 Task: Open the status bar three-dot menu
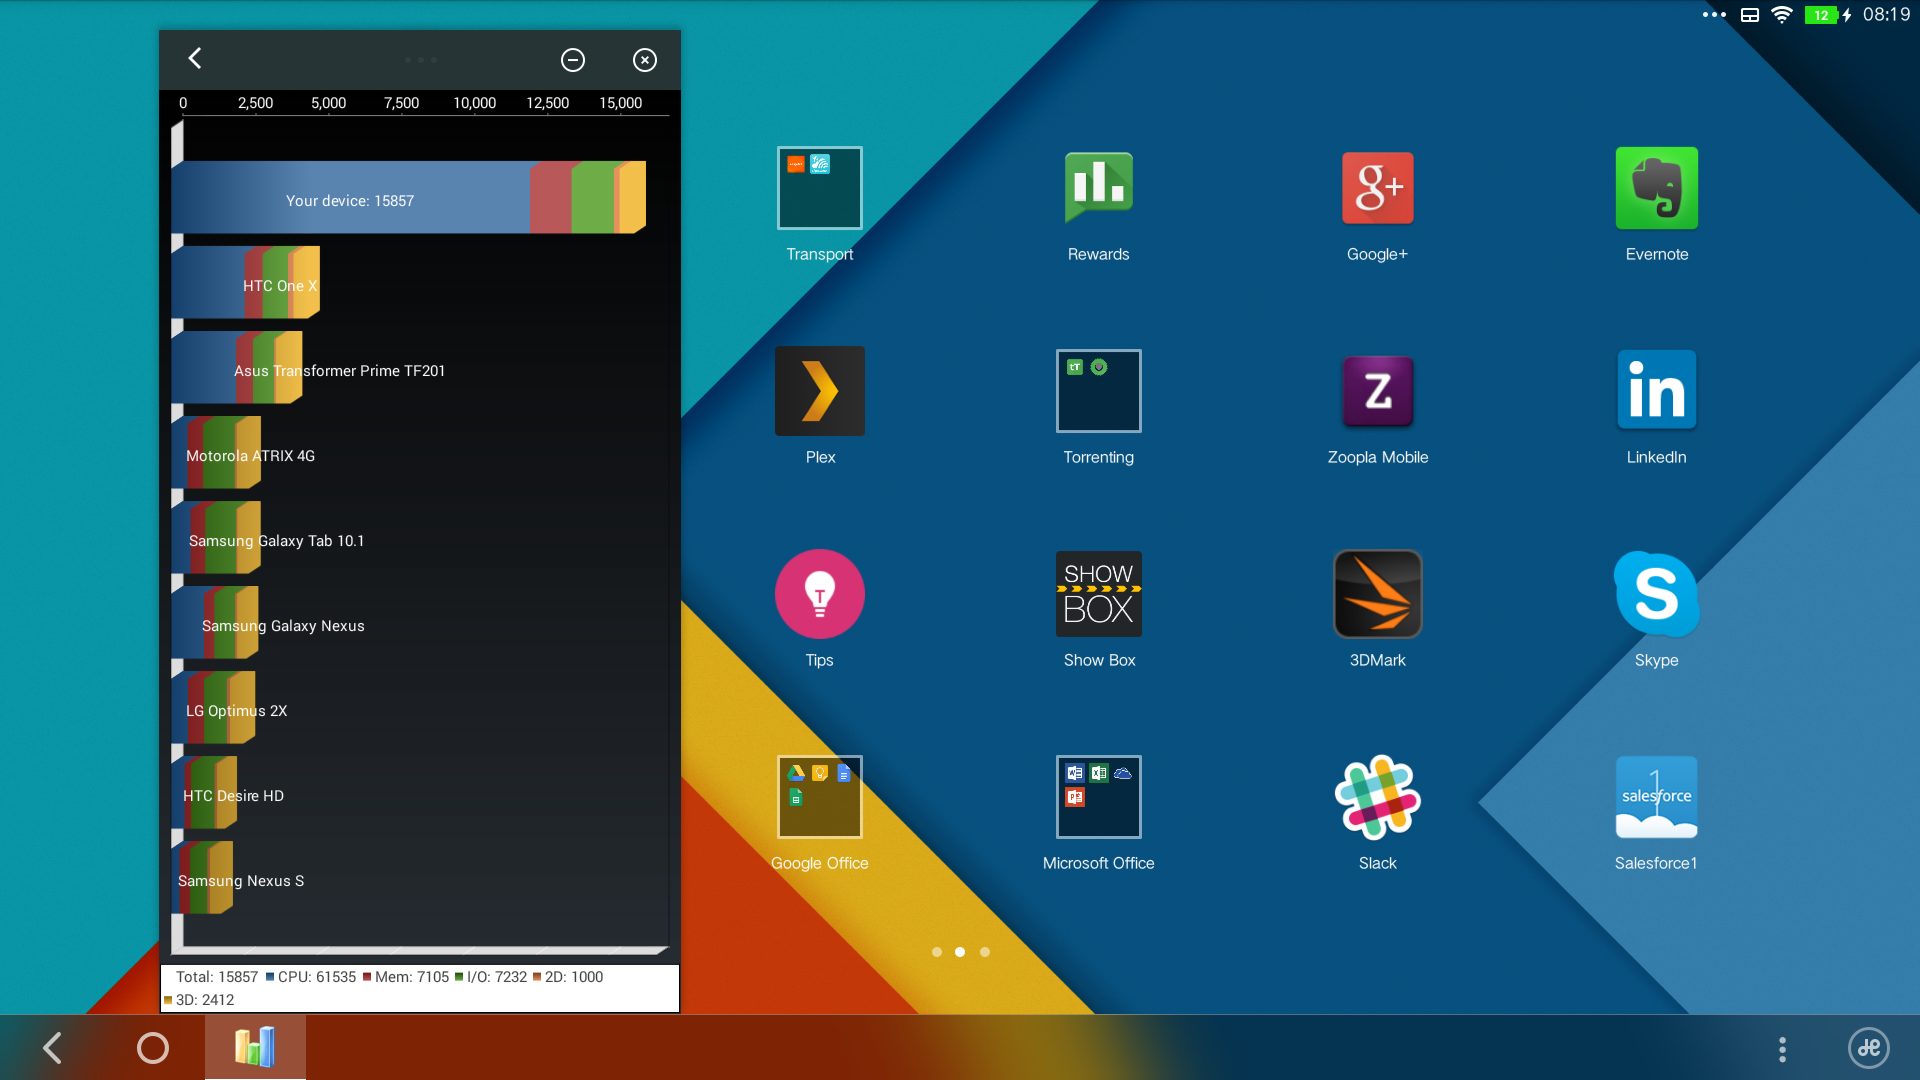pos(1714,15)
